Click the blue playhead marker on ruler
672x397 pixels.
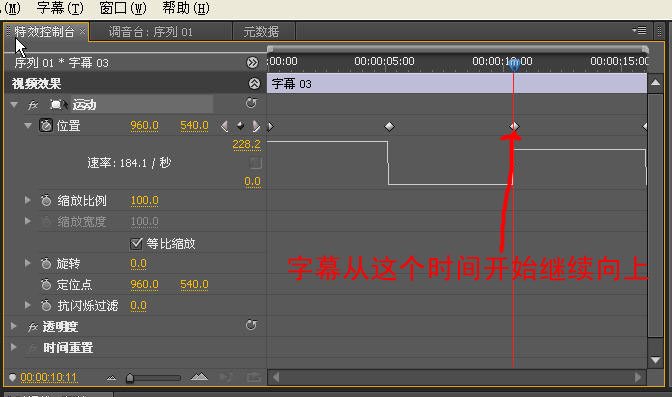[513, 64]
